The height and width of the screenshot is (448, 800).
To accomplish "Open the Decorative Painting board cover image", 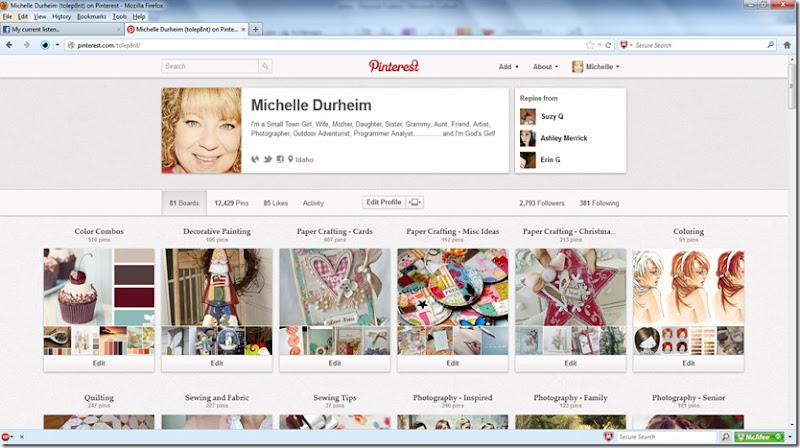I will point(217,287).
